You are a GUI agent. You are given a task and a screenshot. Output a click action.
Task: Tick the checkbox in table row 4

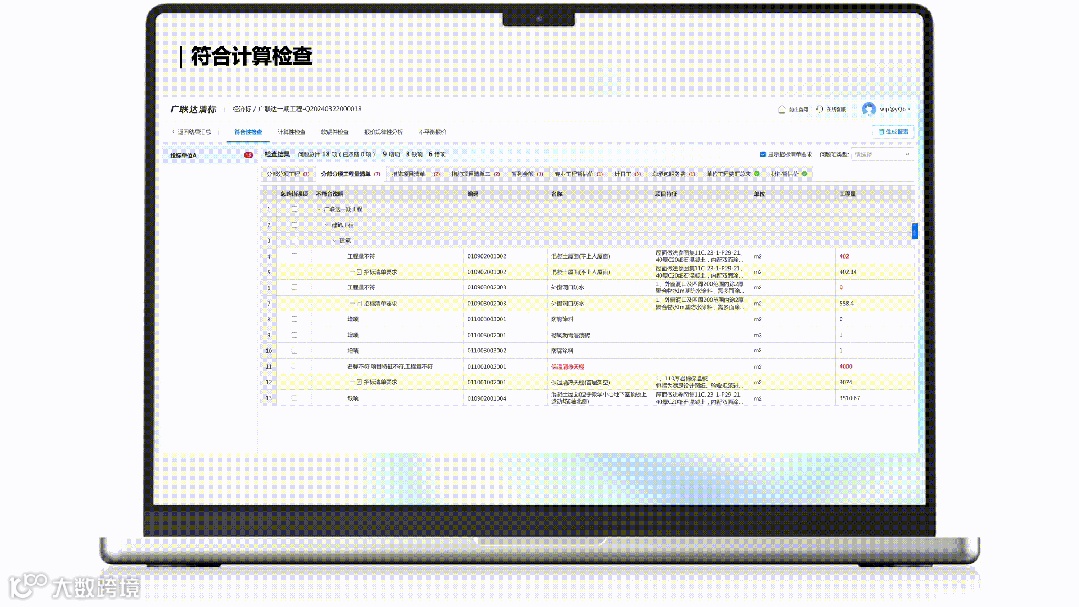(x=295, y=256)
